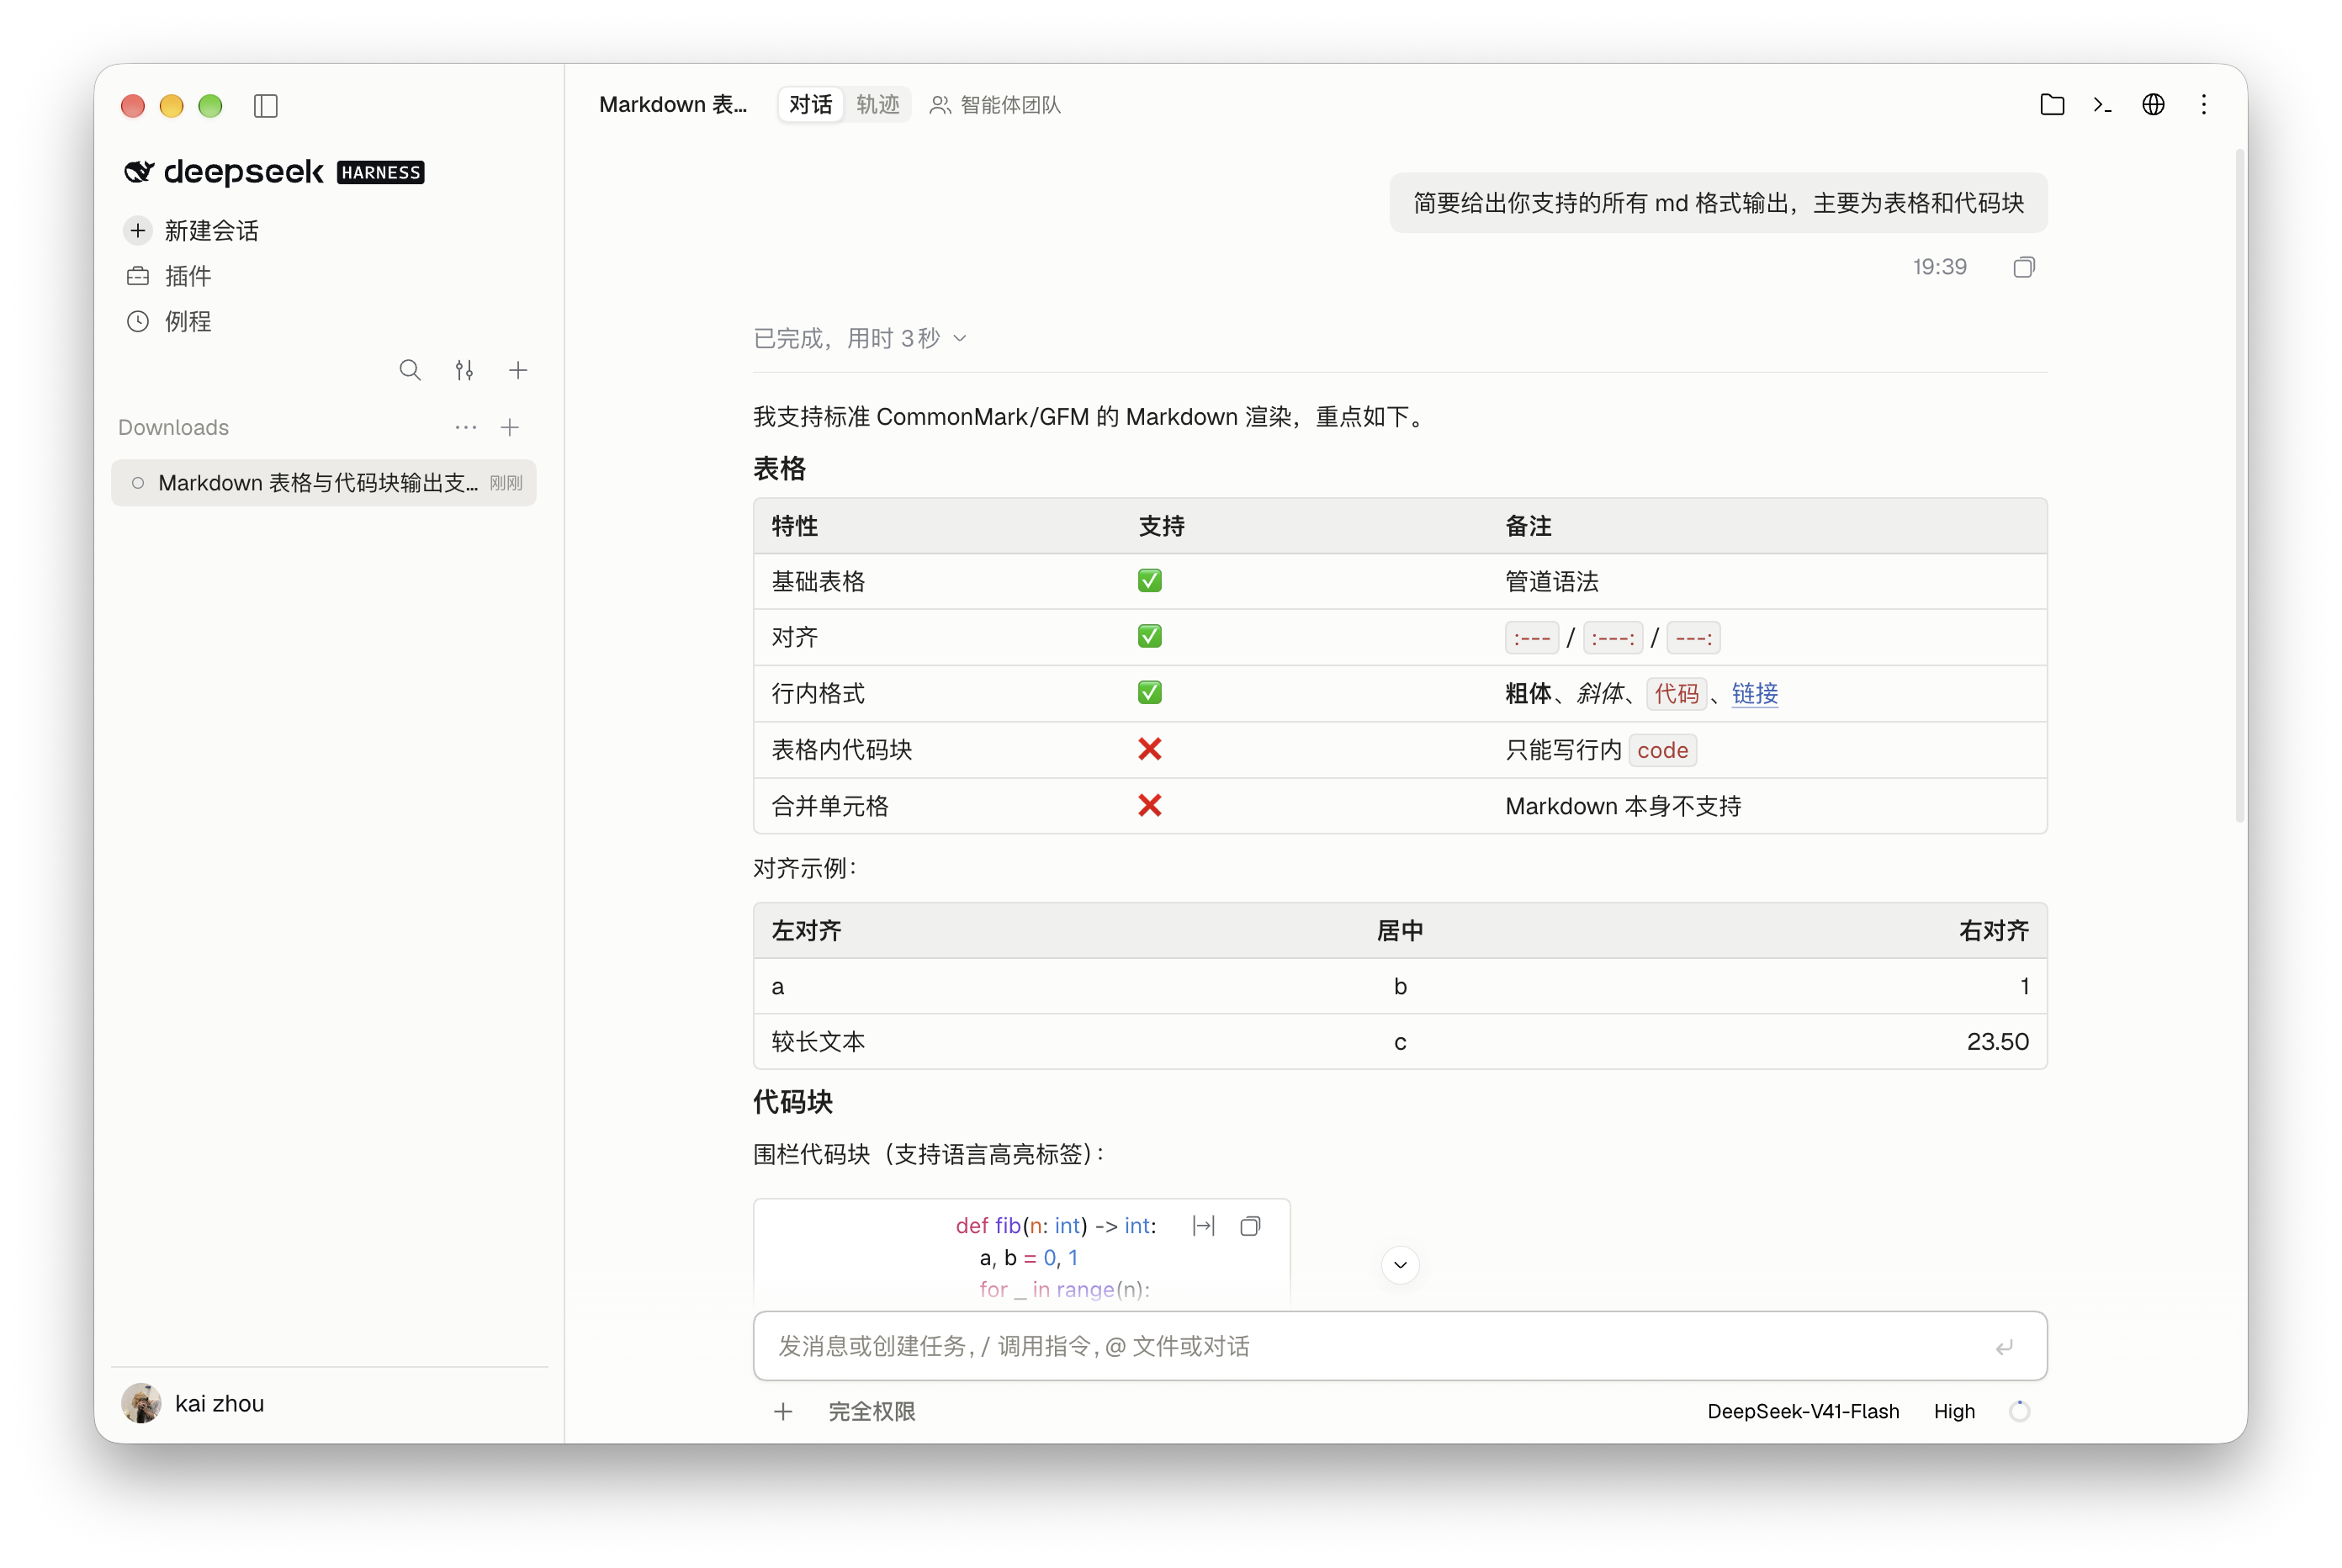The width and height of the screenshot is (2342, 1568).
Task: Expand 已完成，用时 3 秒 details
Action: point(860,338)
